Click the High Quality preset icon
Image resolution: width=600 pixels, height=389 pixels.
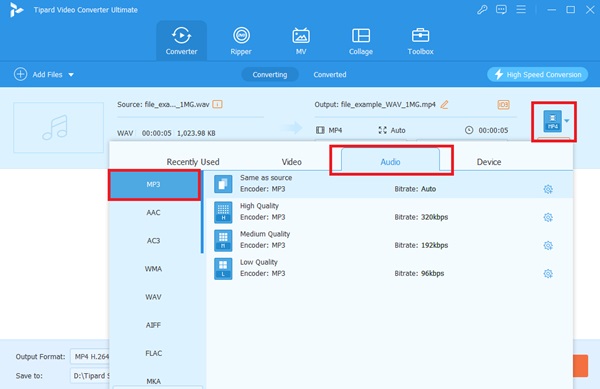click(x=223, y=212)
